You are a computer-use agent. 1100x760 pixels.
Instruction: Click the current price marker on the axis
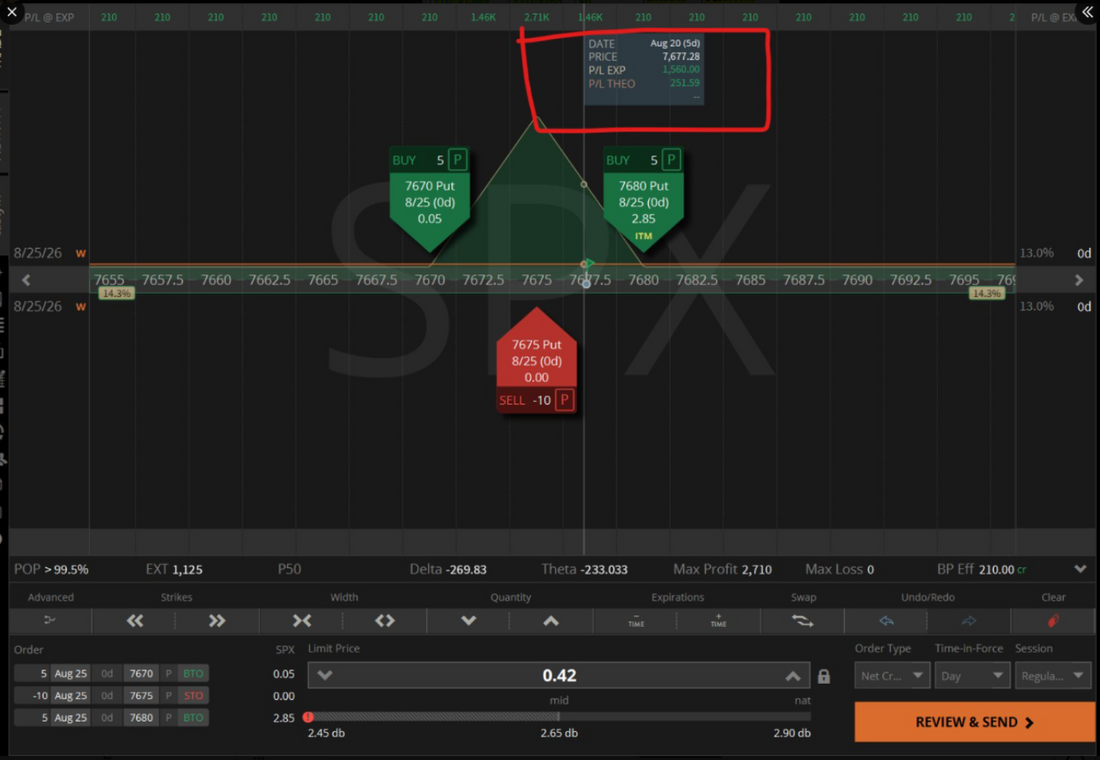[586, 284]
